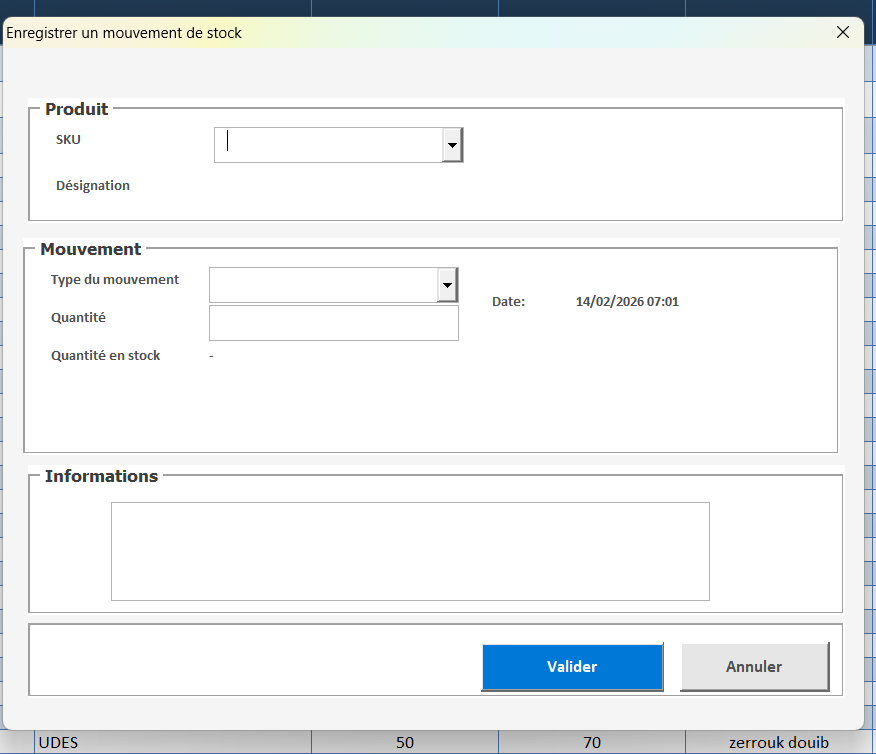
Task: Close the stock movement dialog with X
Action: [842, 32]
